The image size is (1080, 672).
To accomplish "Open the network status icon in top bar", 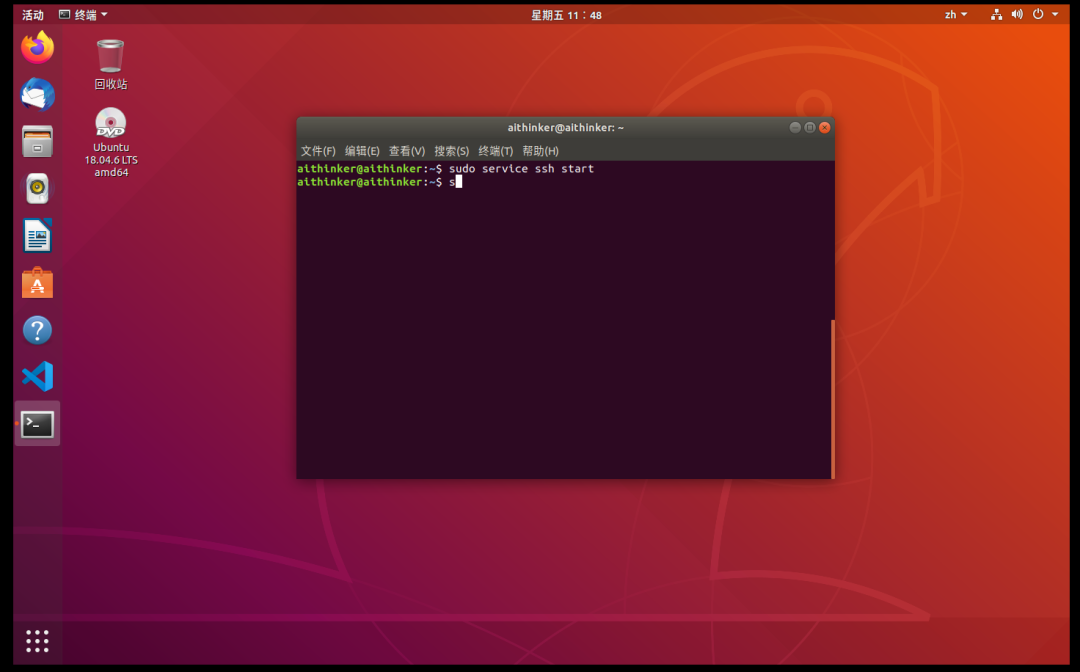I will 996,14.
